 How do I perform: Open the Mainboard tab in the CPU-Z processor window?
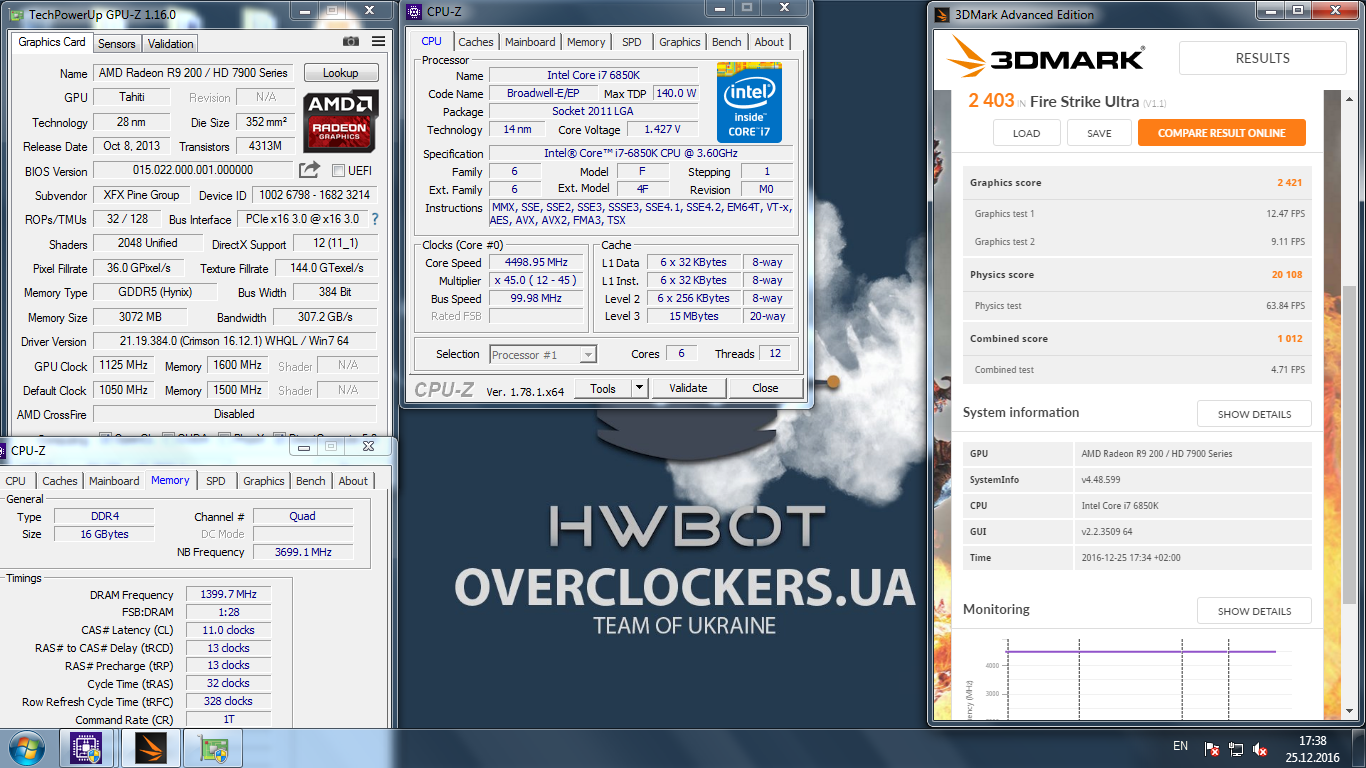point(530,42)
